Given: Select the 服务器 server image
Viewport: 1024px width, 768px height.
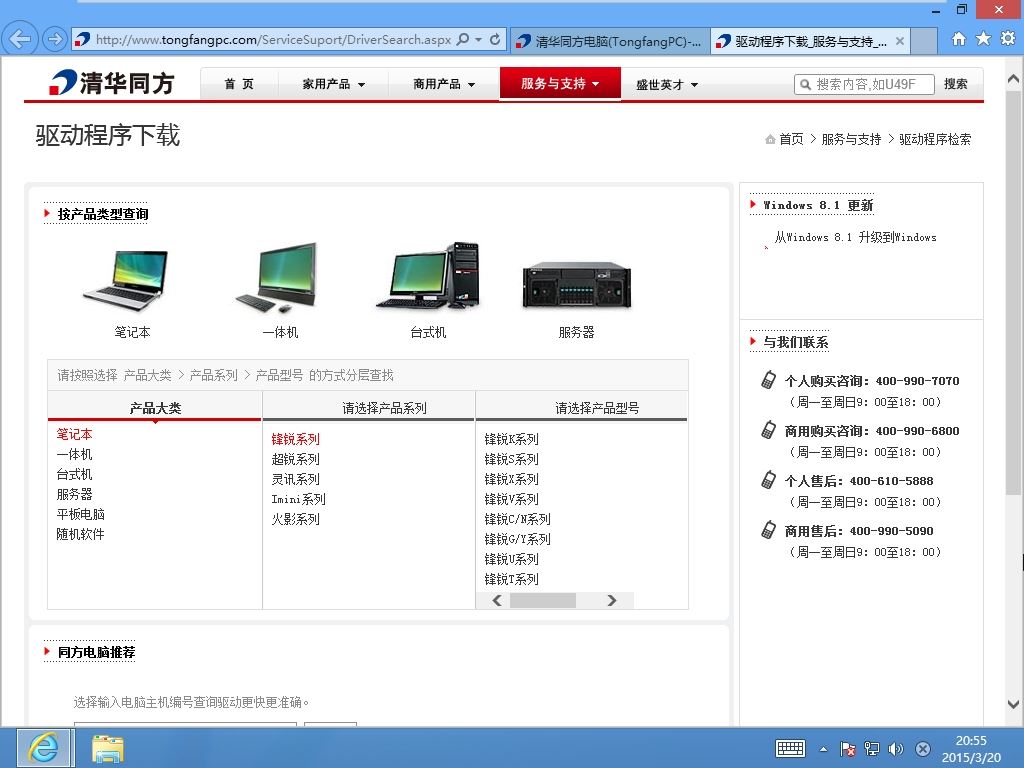Looking at the screenshot, I should 577,286.
